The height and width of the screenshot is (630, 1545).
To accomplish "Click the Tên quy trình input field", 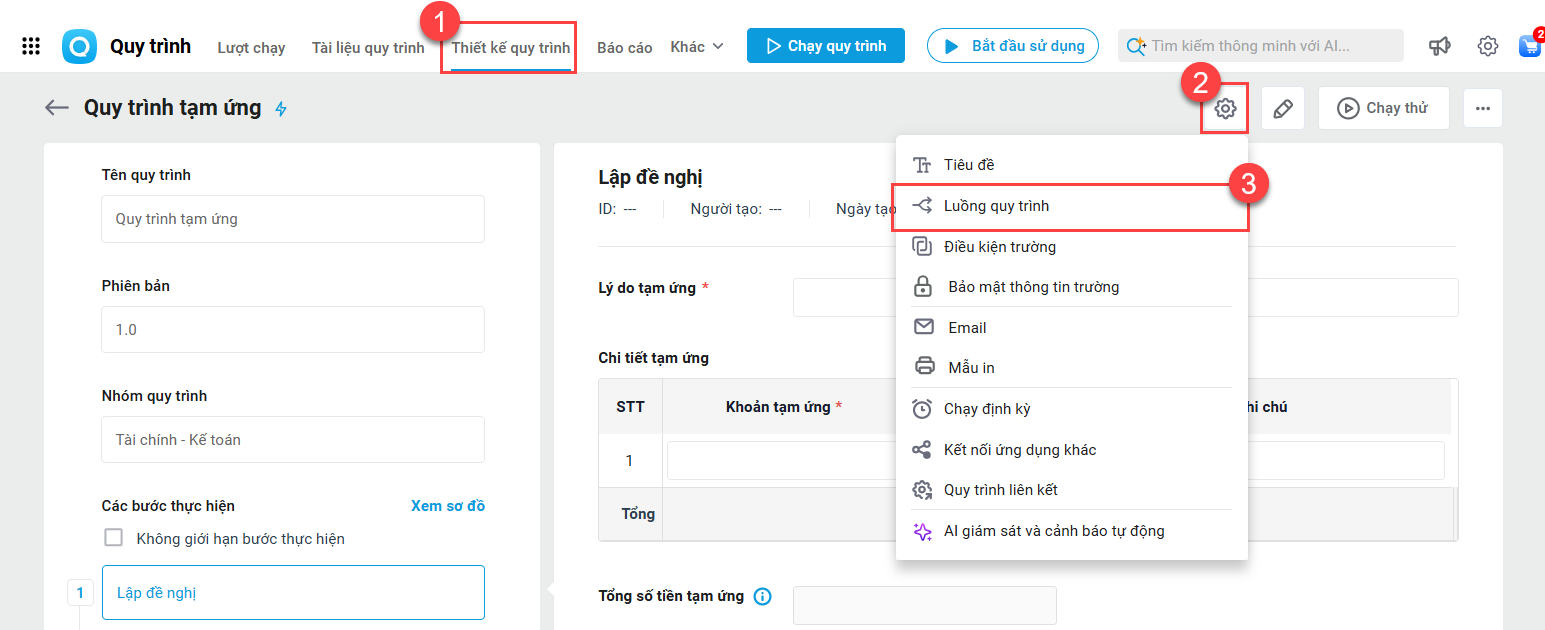I will (x=292, y=219).
